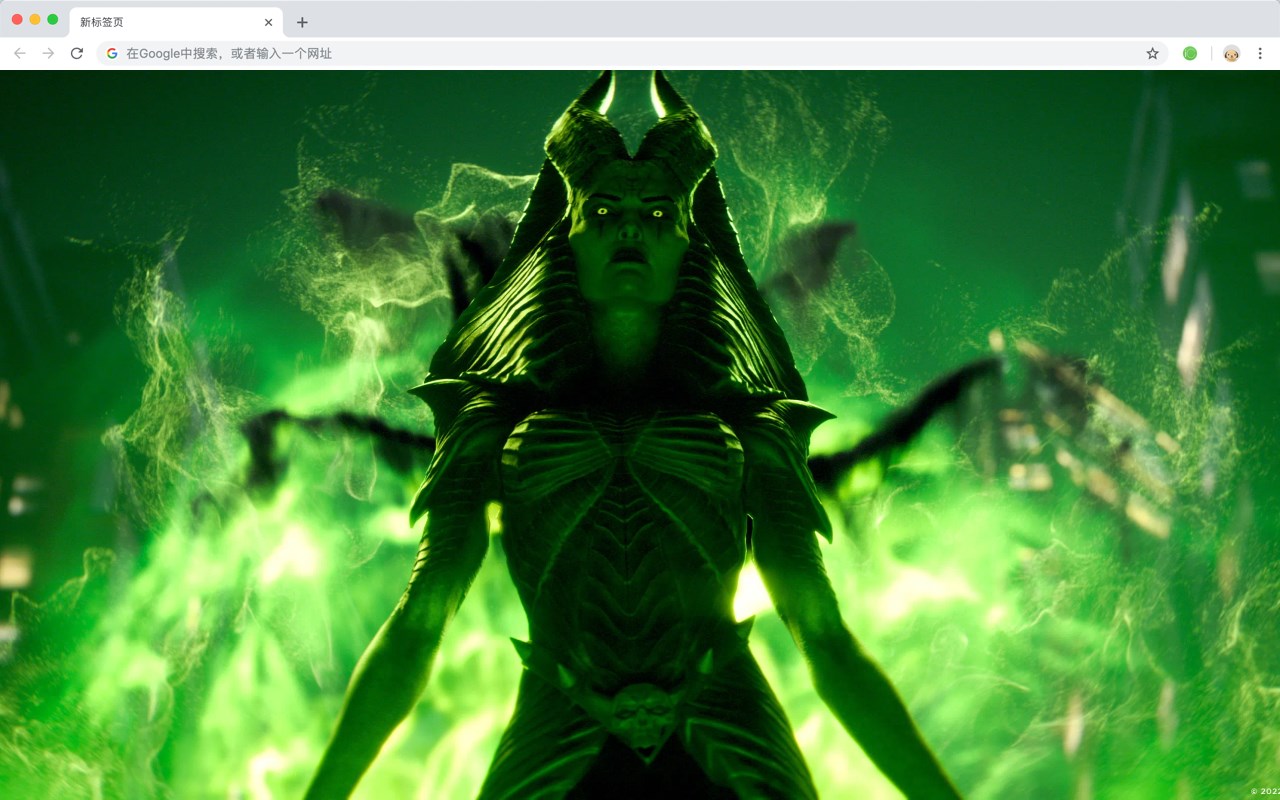Image resolution: width=1280 pixels, height=800 pixels.
Task: Open the green extension icon
Action: 1190,53
